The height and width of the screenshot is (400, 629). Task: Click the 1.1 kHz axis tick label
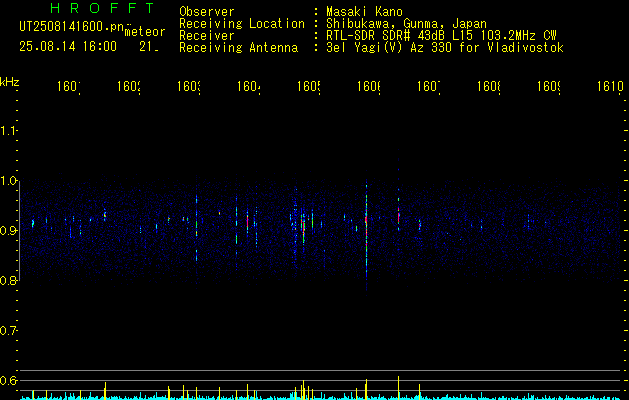click(x=8, y=130)
